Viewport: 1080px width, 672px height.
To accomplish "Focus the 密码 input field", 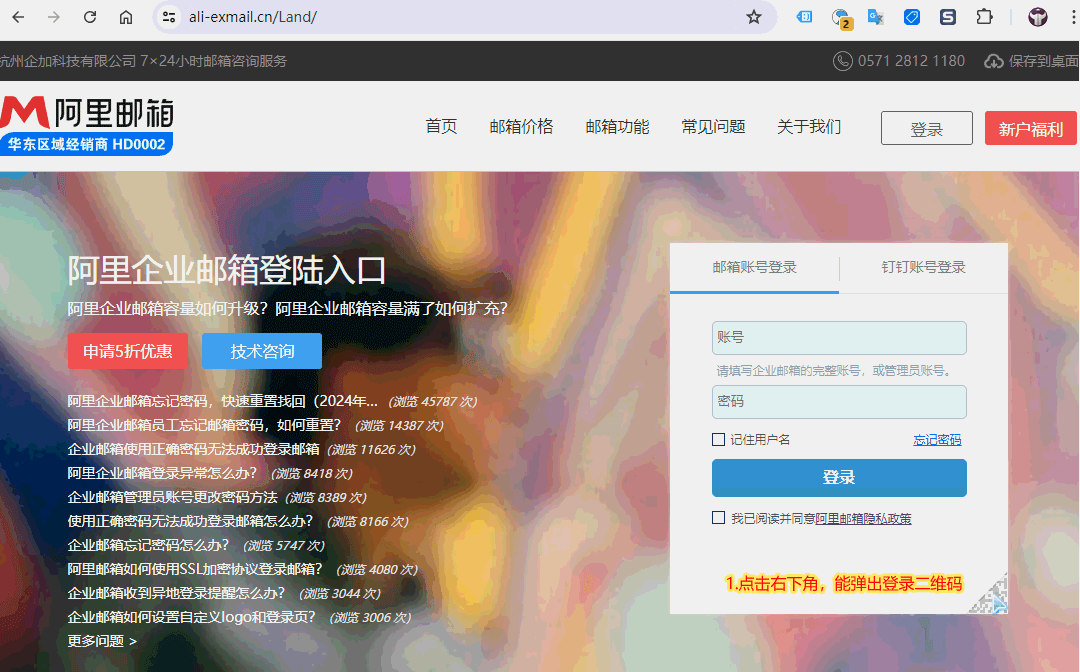I will [839, 402].
